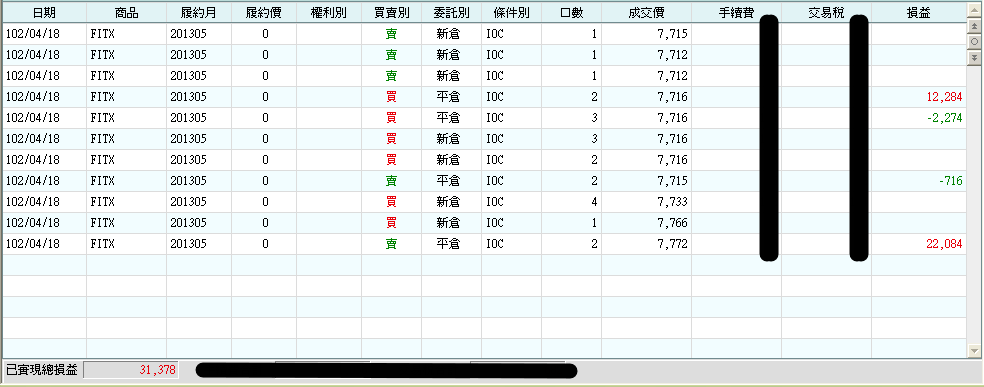Click the quantity 2 in the 22,084 row
Image resolution: width=984 pixels, height=387 pixels.
click(594, 244)
